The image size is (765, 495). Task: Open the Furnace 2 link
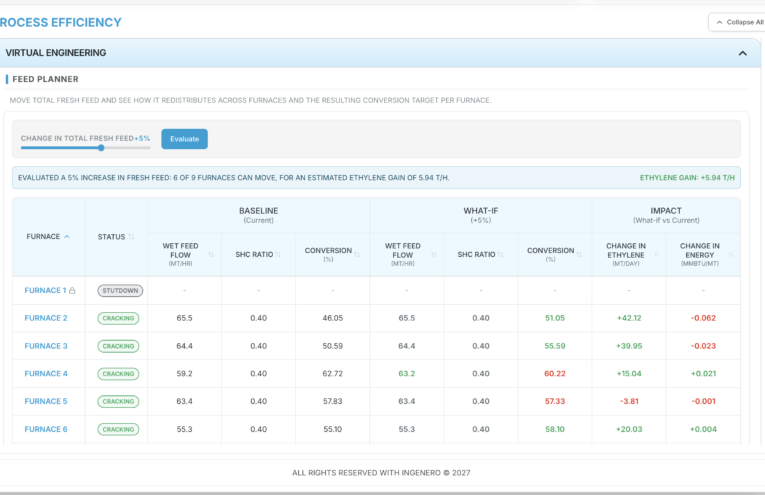(x=46, y=318)
